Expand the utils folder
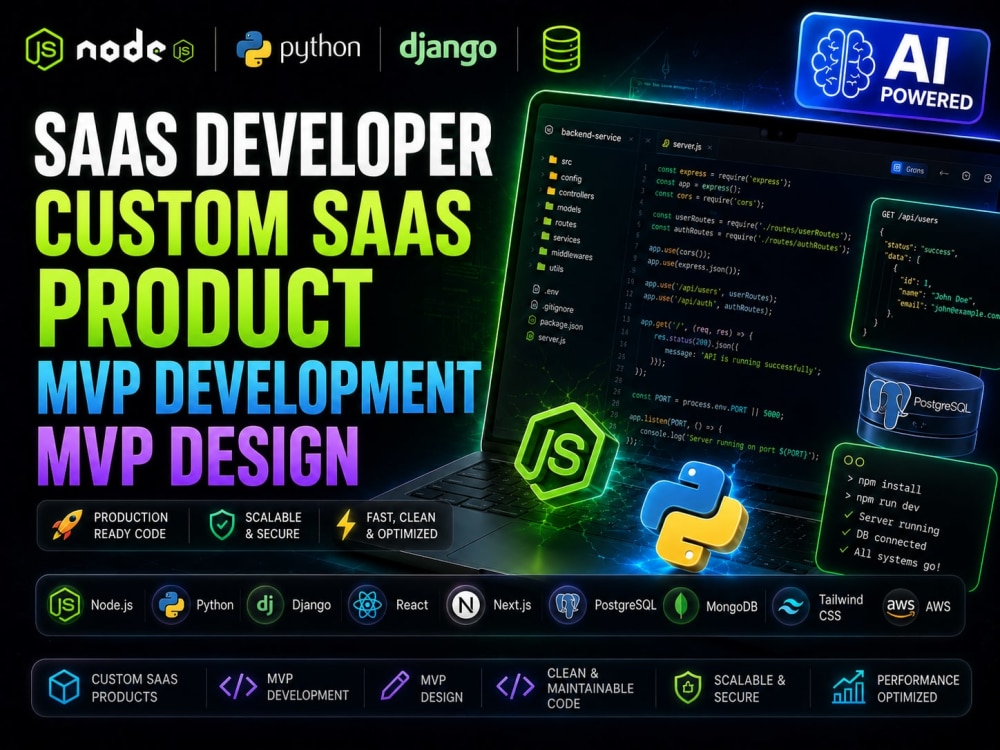Viewport: 1000px width, 750px height. tap(548, 268)
